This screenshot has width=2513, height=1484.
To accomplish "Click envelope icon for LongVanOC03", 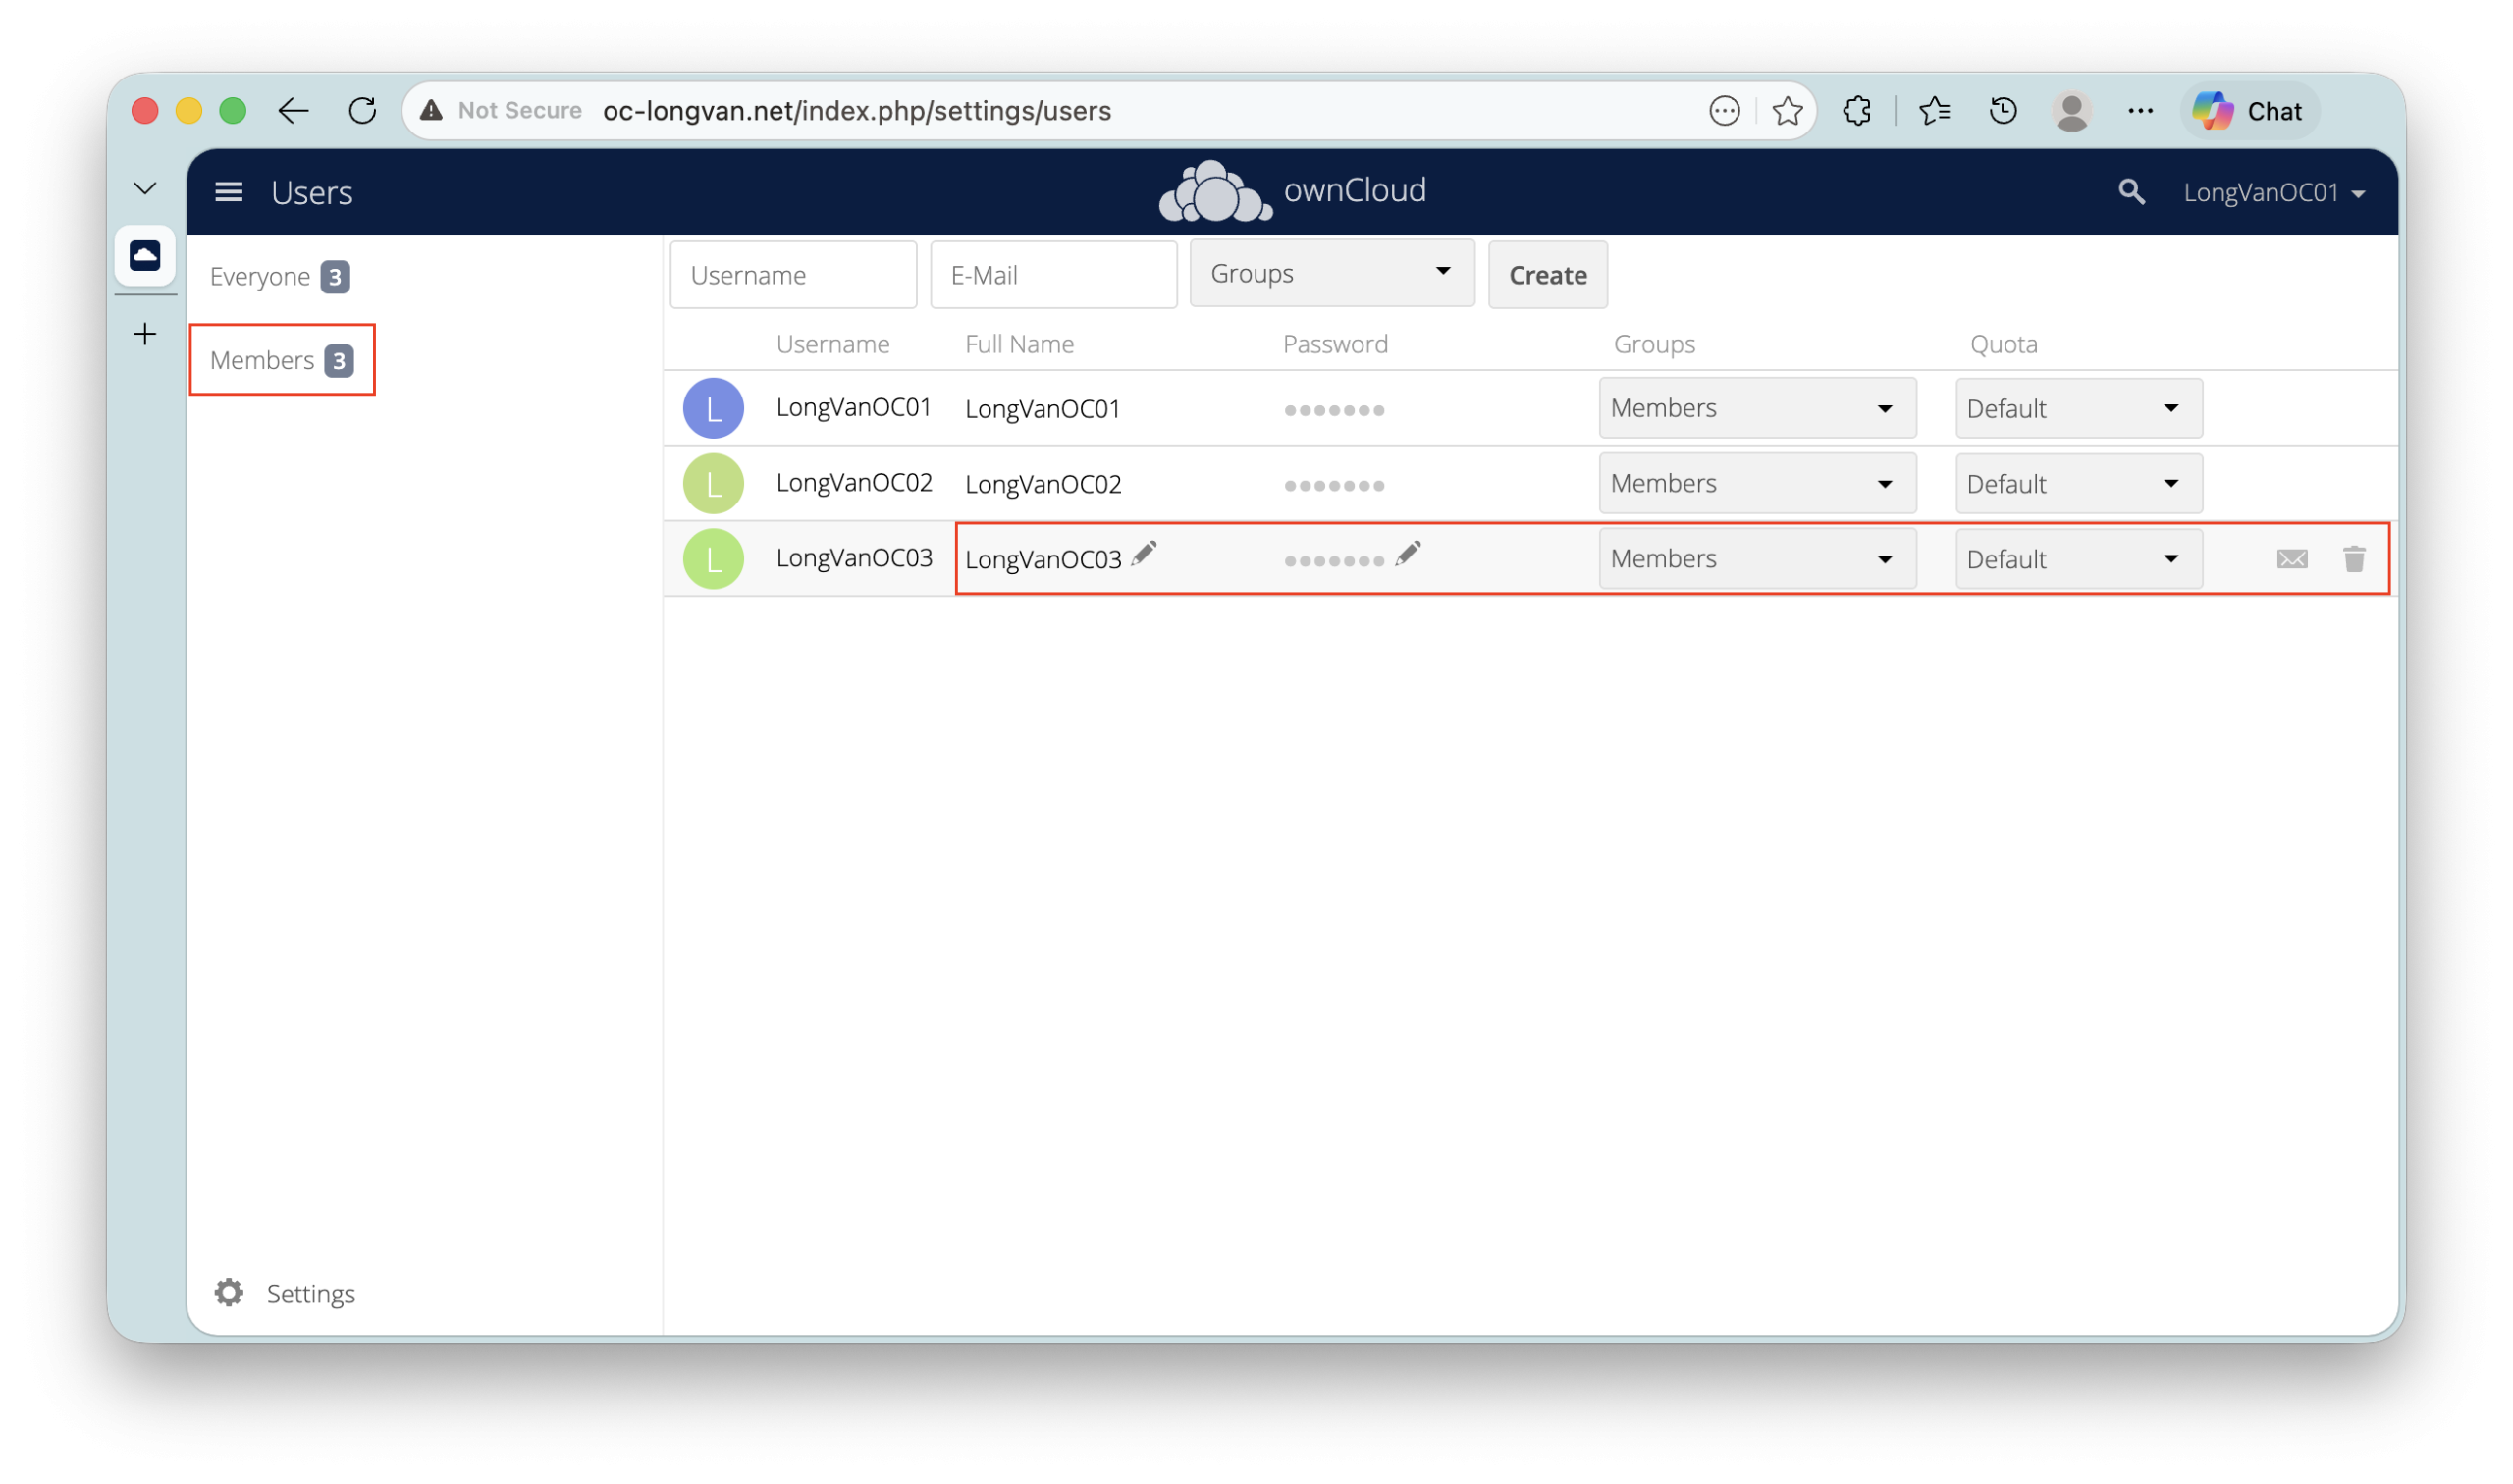I will tap(2292, 559).
